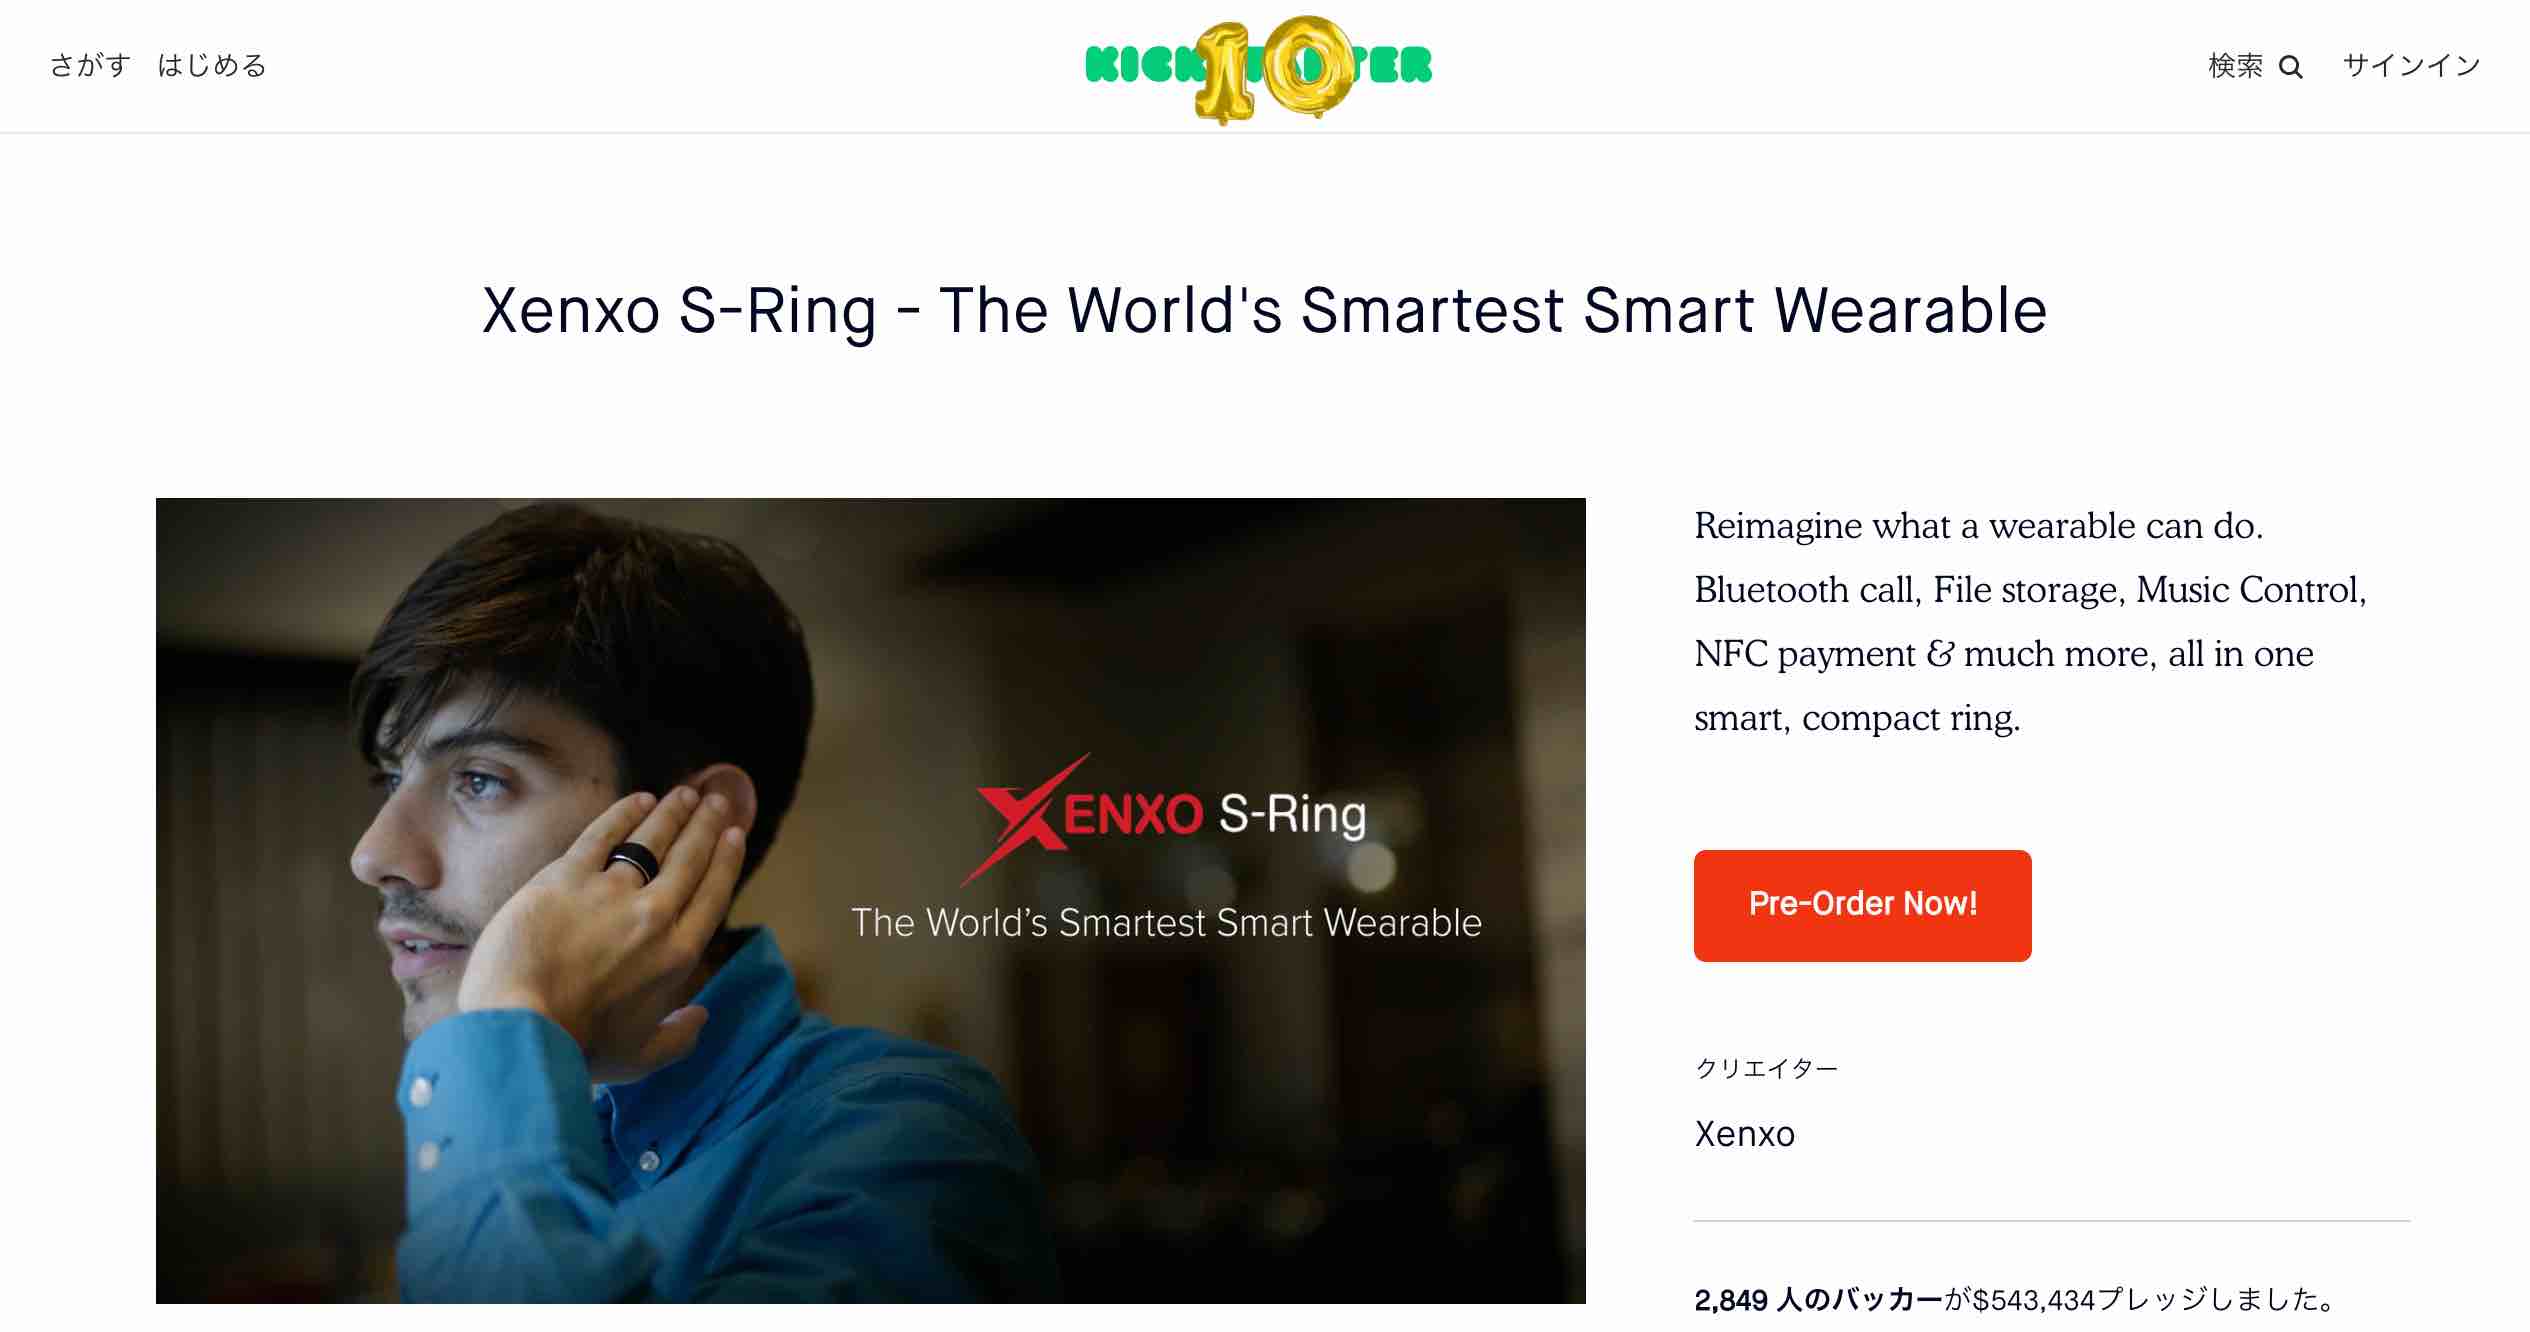
Task: Click the S-Ring text in image
Action: point(1292,815)
